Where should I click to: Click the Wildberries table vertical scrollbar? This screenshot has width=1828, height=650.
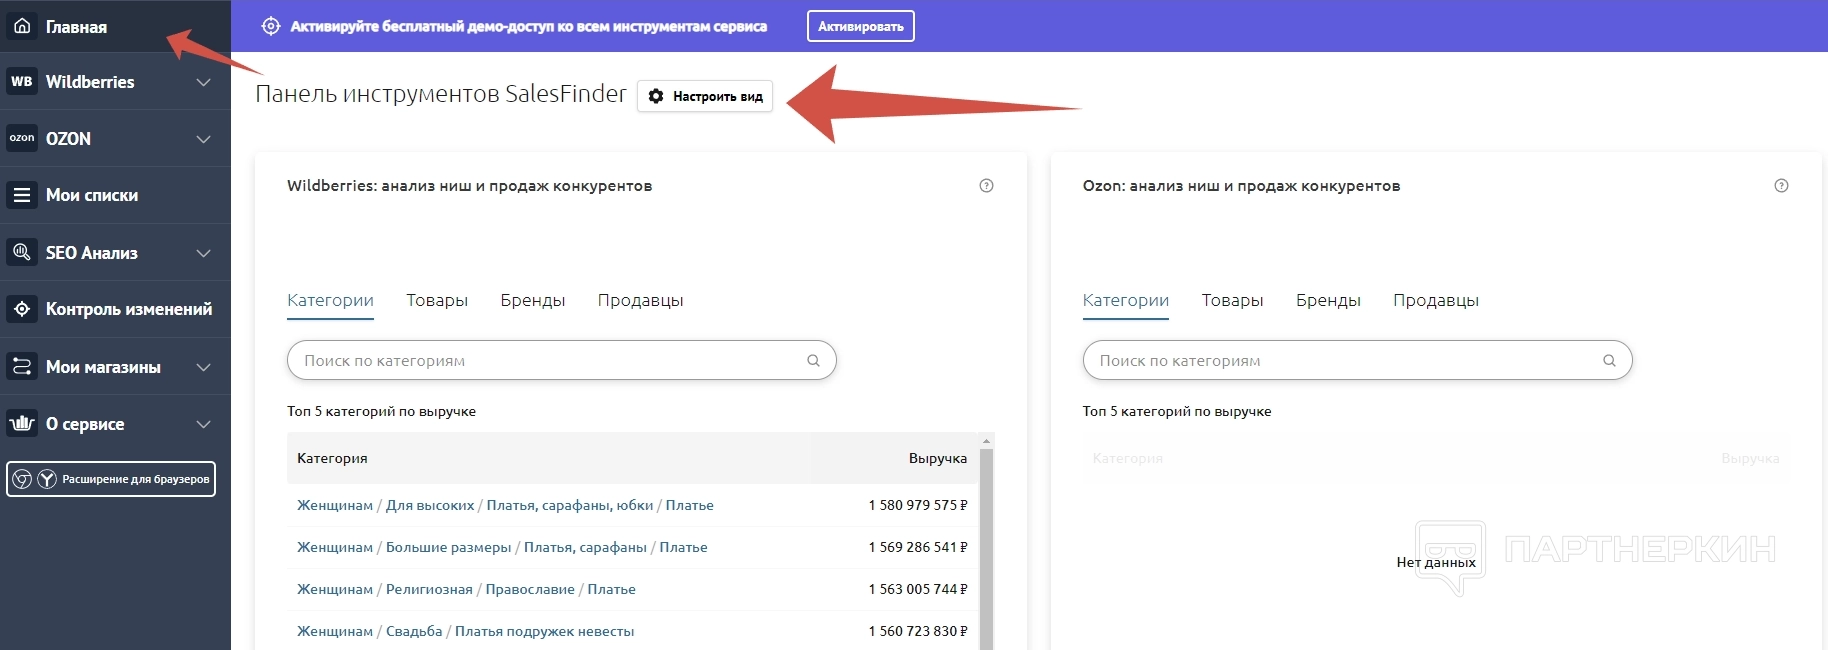(986, 540)
